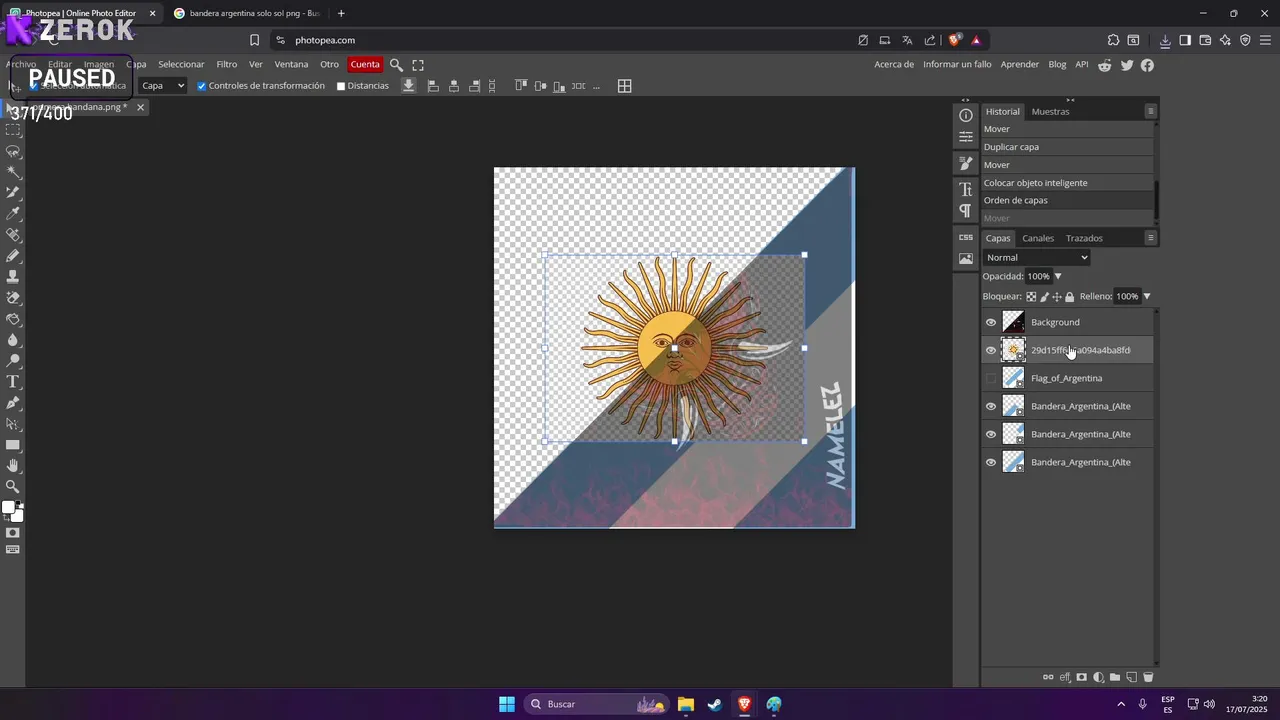1280x720 pixels.
Task: Open the Capa selection target dropdown
Action: (163, 86)
